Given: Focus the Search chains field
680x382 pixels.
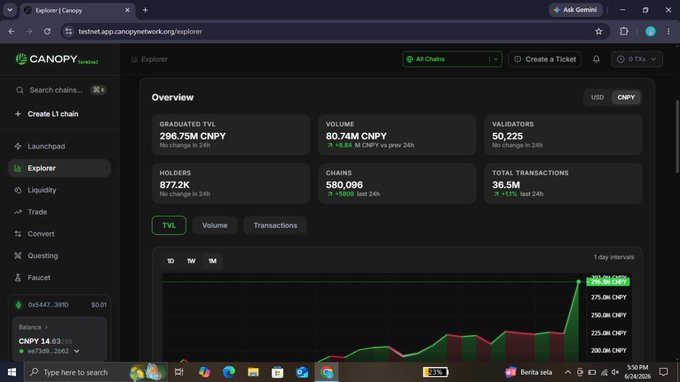Looking at the screenshot, I should pos(60,90).
